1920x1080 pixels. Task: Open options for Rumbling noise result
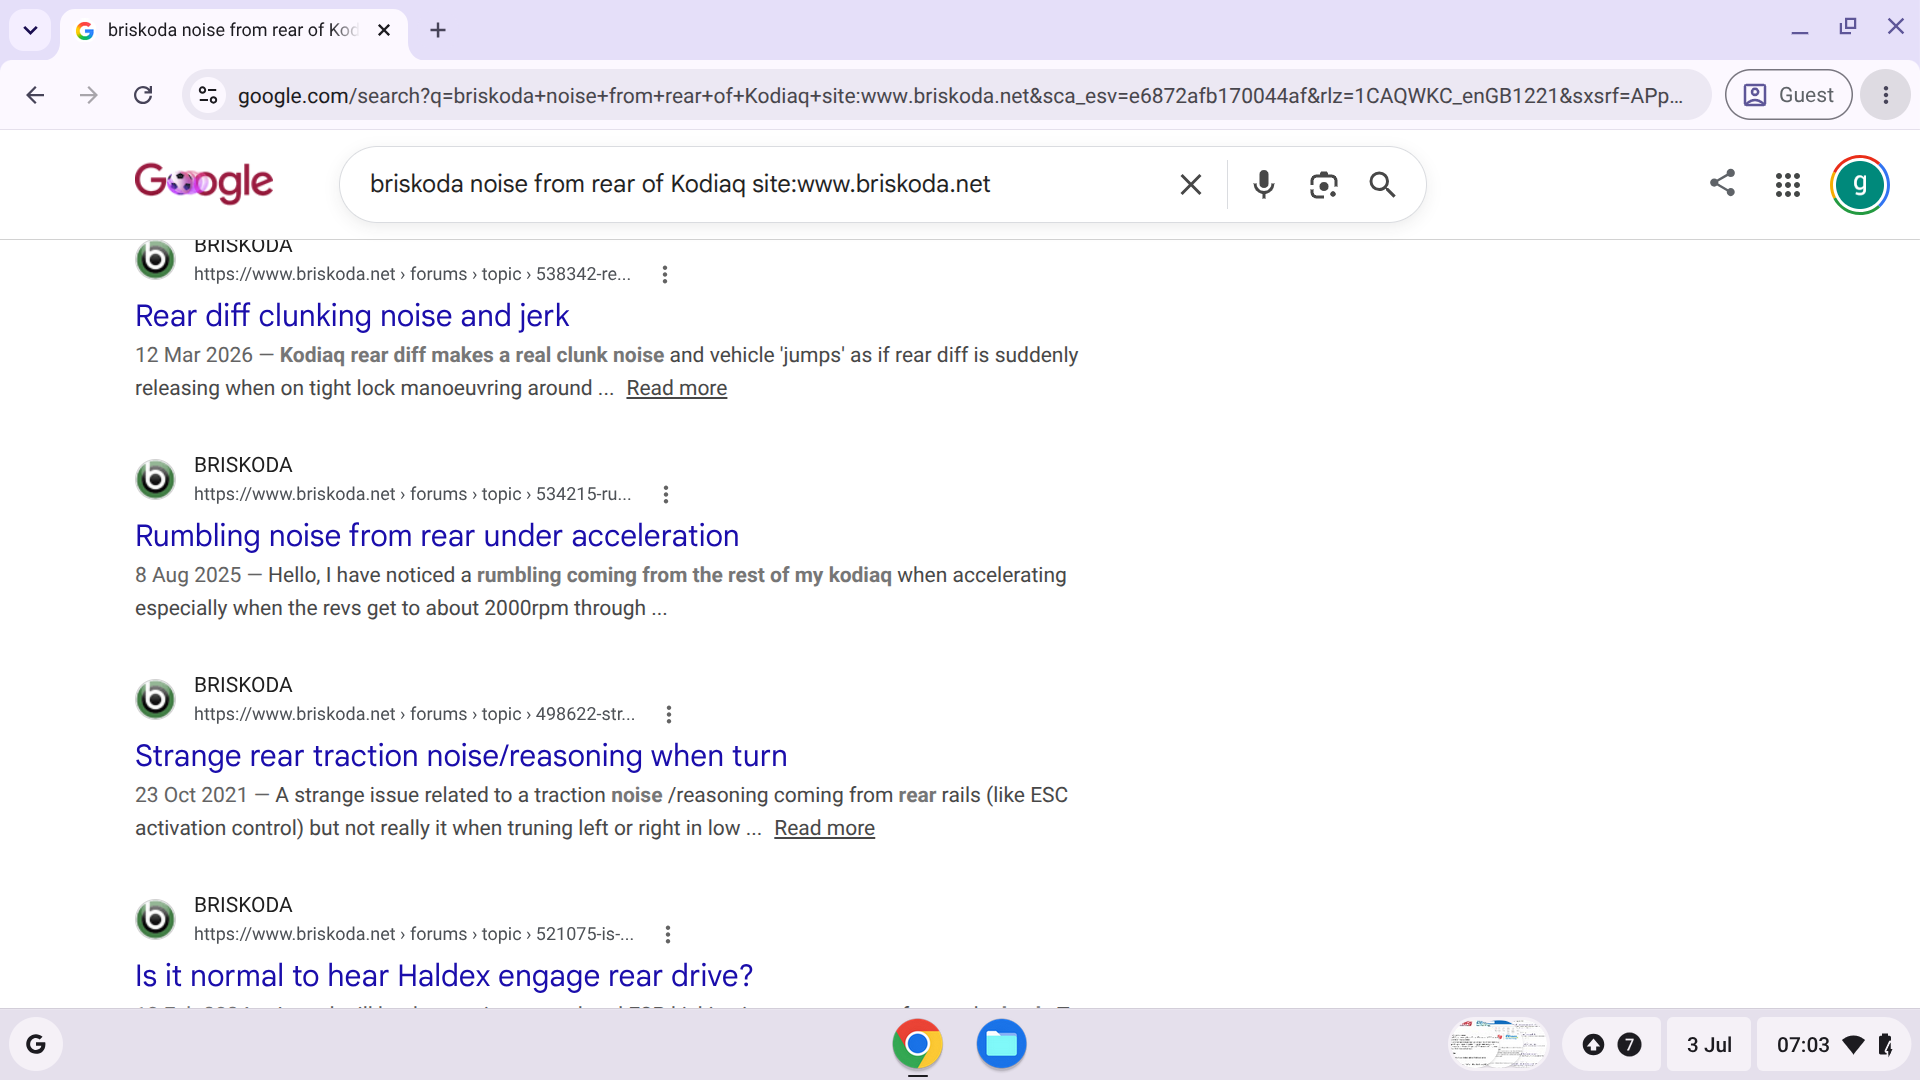point(666,494)
